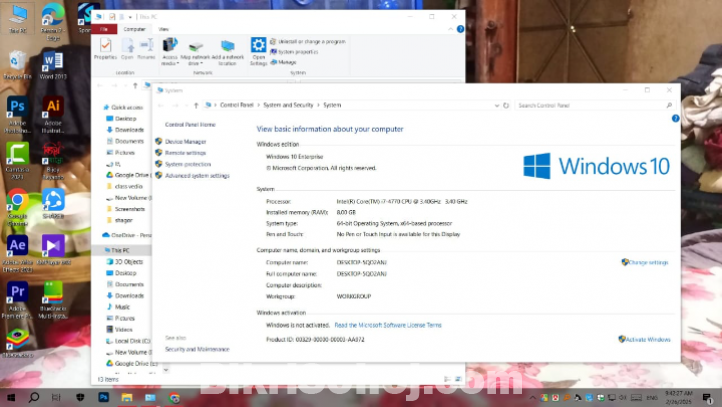Open the Windows Start menu
722x407 pixels.
click(x=11, y=397)
